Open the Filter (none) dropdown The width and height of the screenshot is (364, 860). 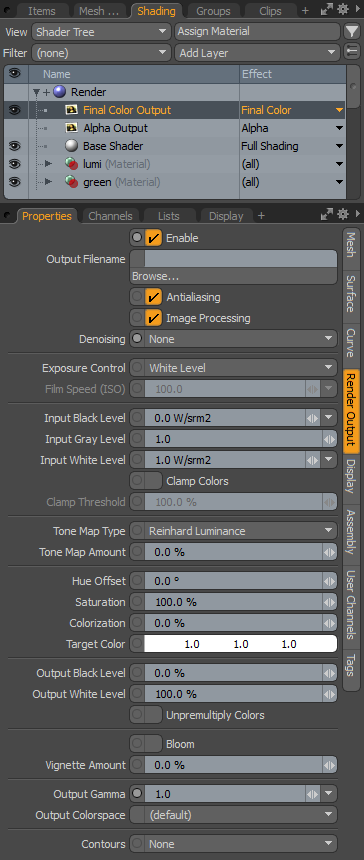pyautogui.click(x=101, y=53)
